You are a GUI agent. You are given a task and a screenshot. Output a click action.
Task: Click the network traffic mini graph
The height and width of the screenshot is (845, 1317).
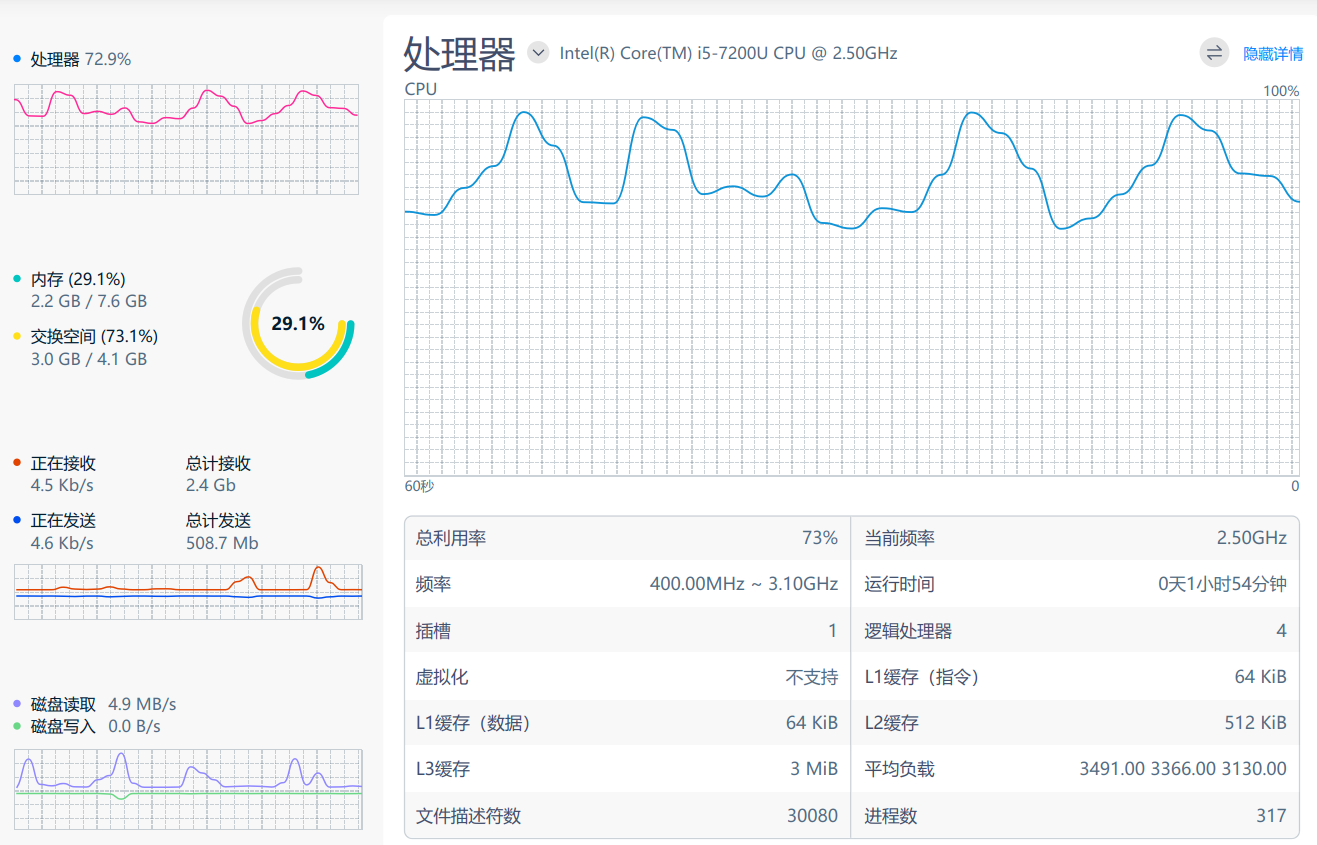187,590
